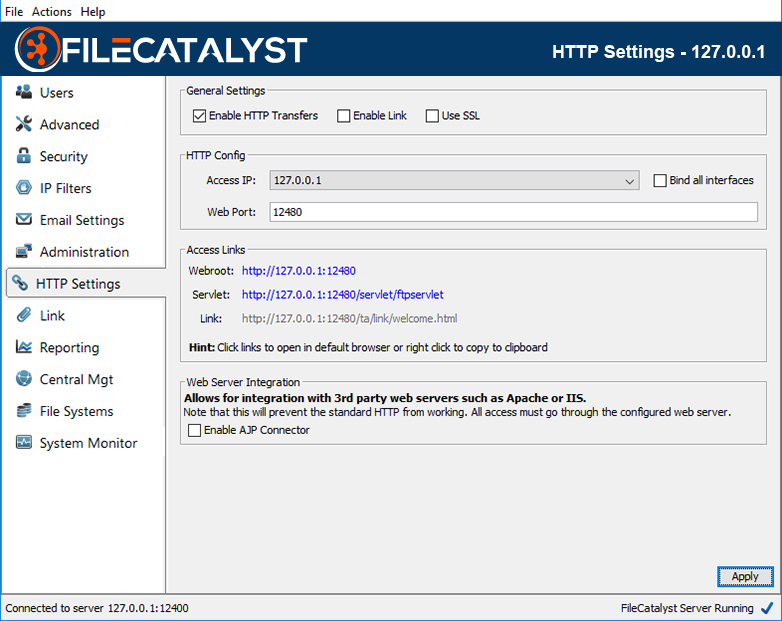Uncheck Enable HTTP Transfers checkbox
782x621 pixels.
(199, 116)
